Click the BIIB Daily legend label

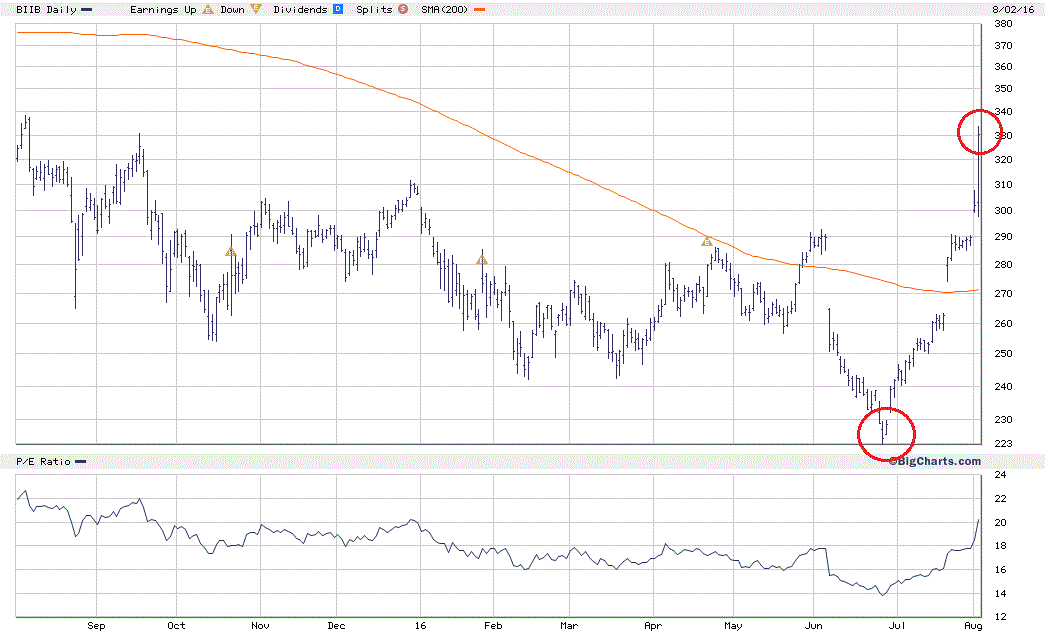(47, 9)
